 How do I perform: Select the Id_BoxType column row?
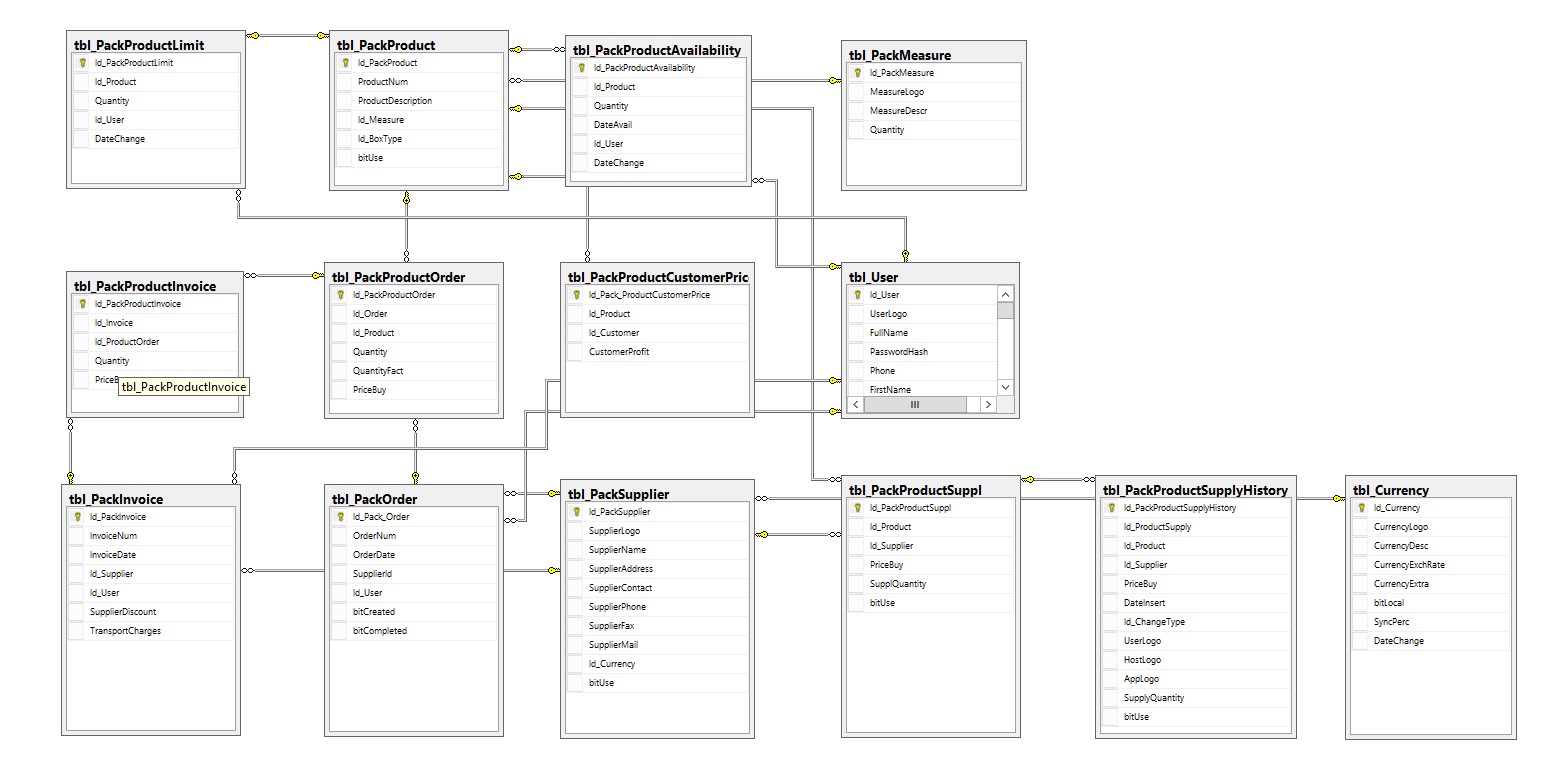pyautogui.click(x=418, y=139)
